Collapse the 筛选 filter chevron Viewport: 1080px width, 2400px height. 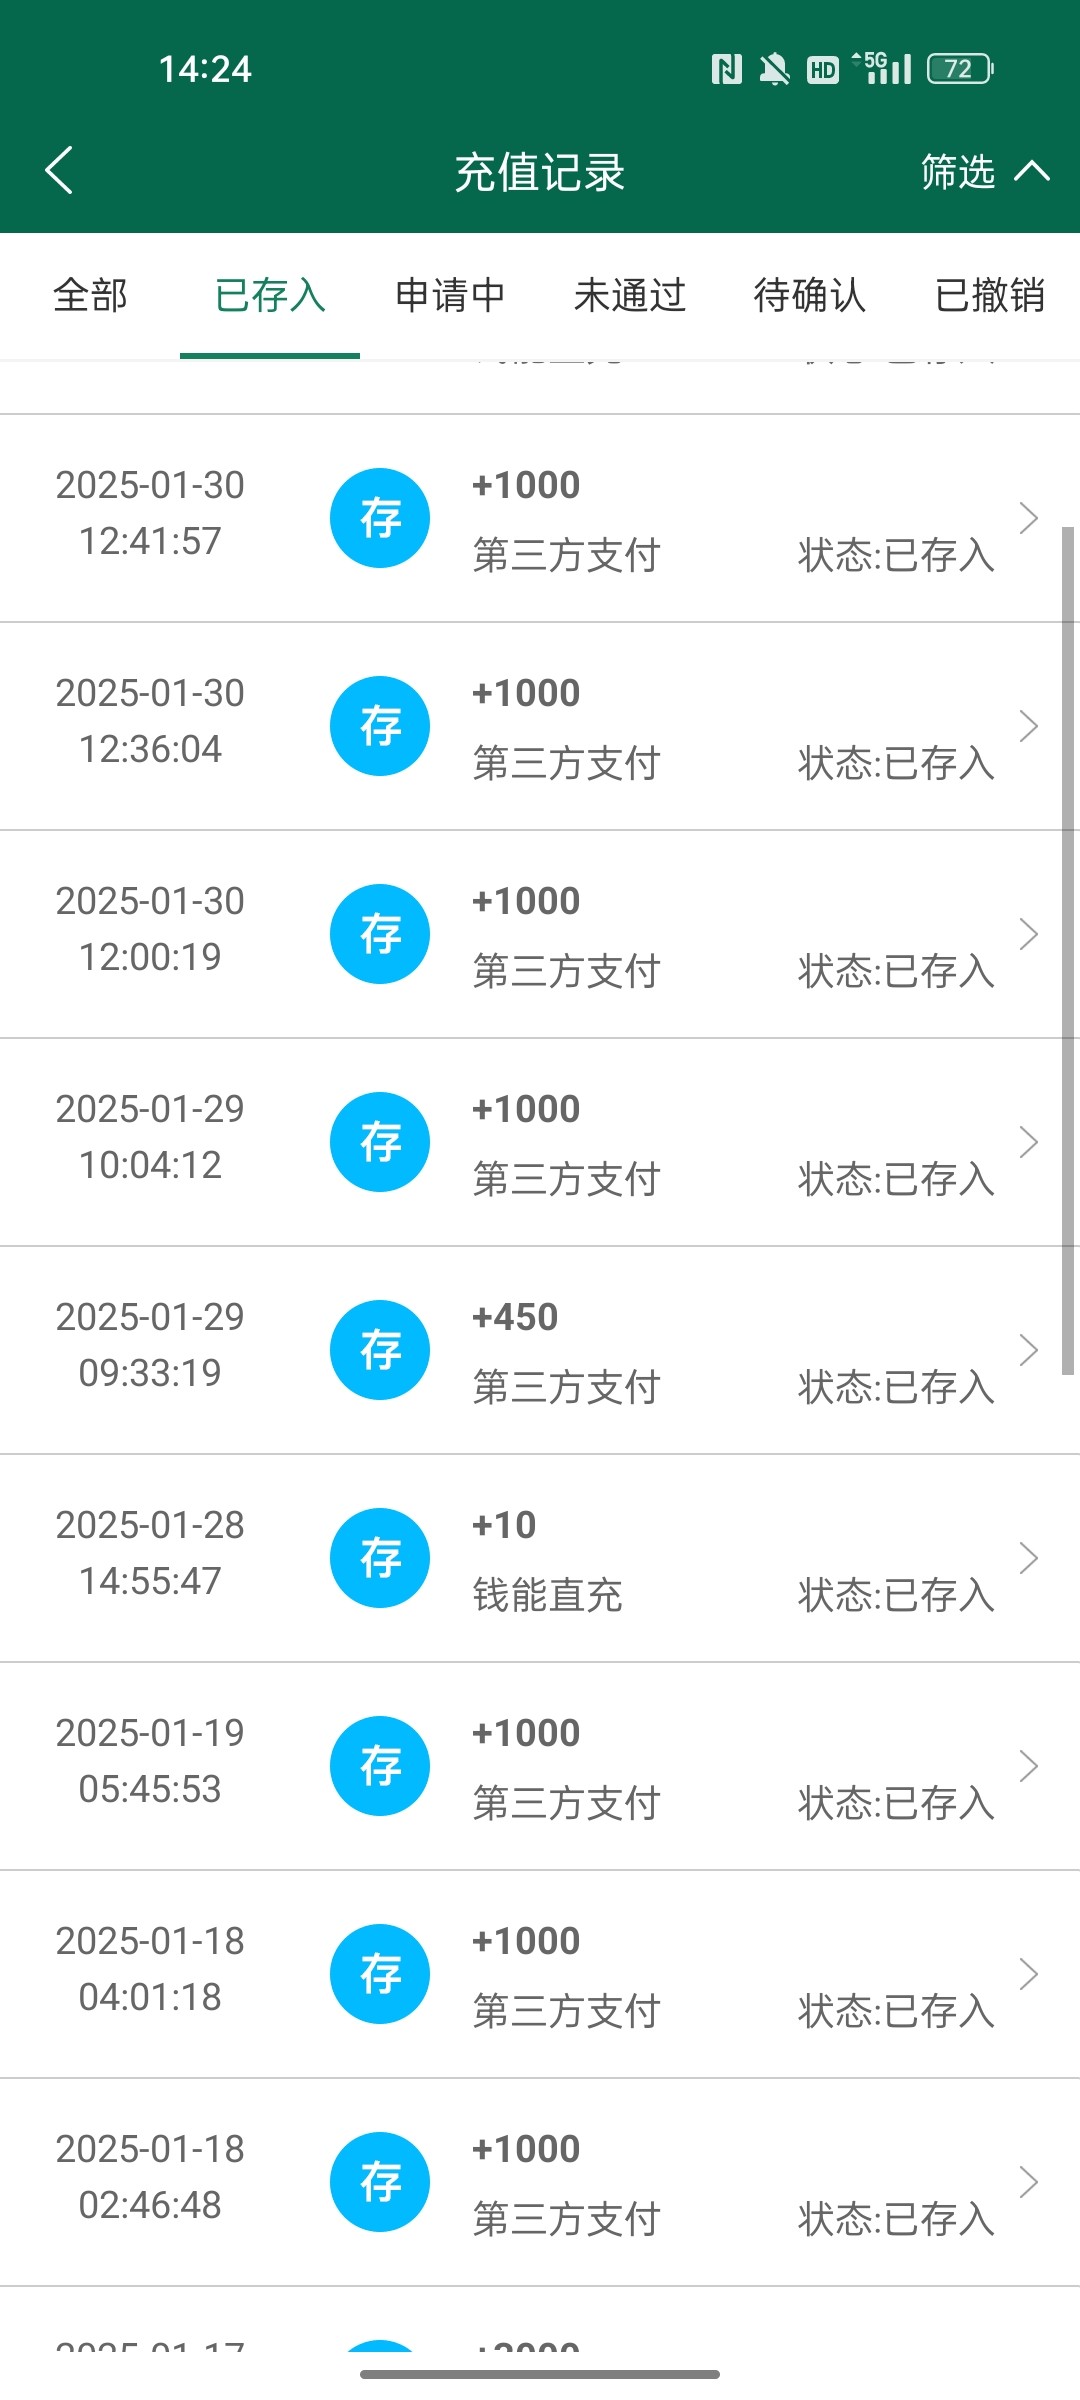(x=1032, y=172)
